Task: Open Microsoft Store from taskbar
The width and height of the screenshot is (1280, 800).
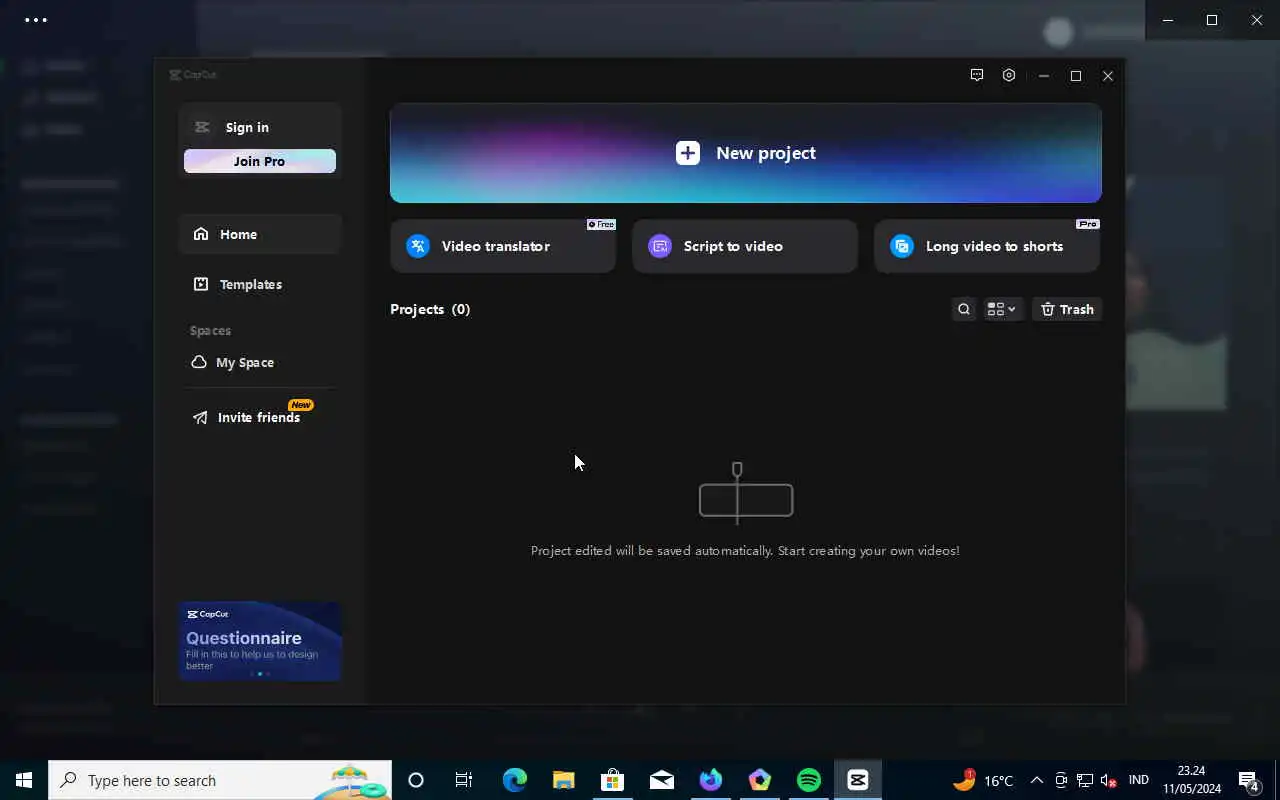Action: 612,780
